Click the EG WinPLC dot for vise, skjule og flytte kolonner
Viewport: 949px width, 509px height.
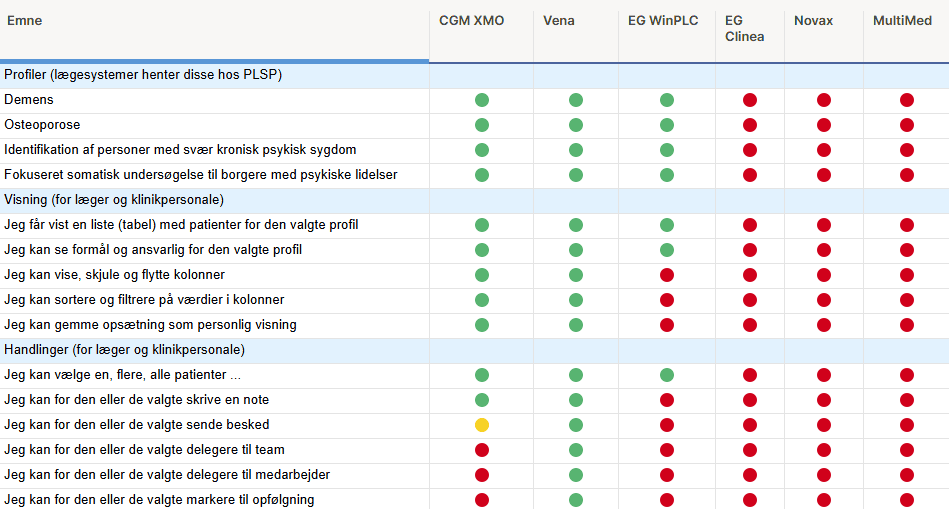[666, 275]
